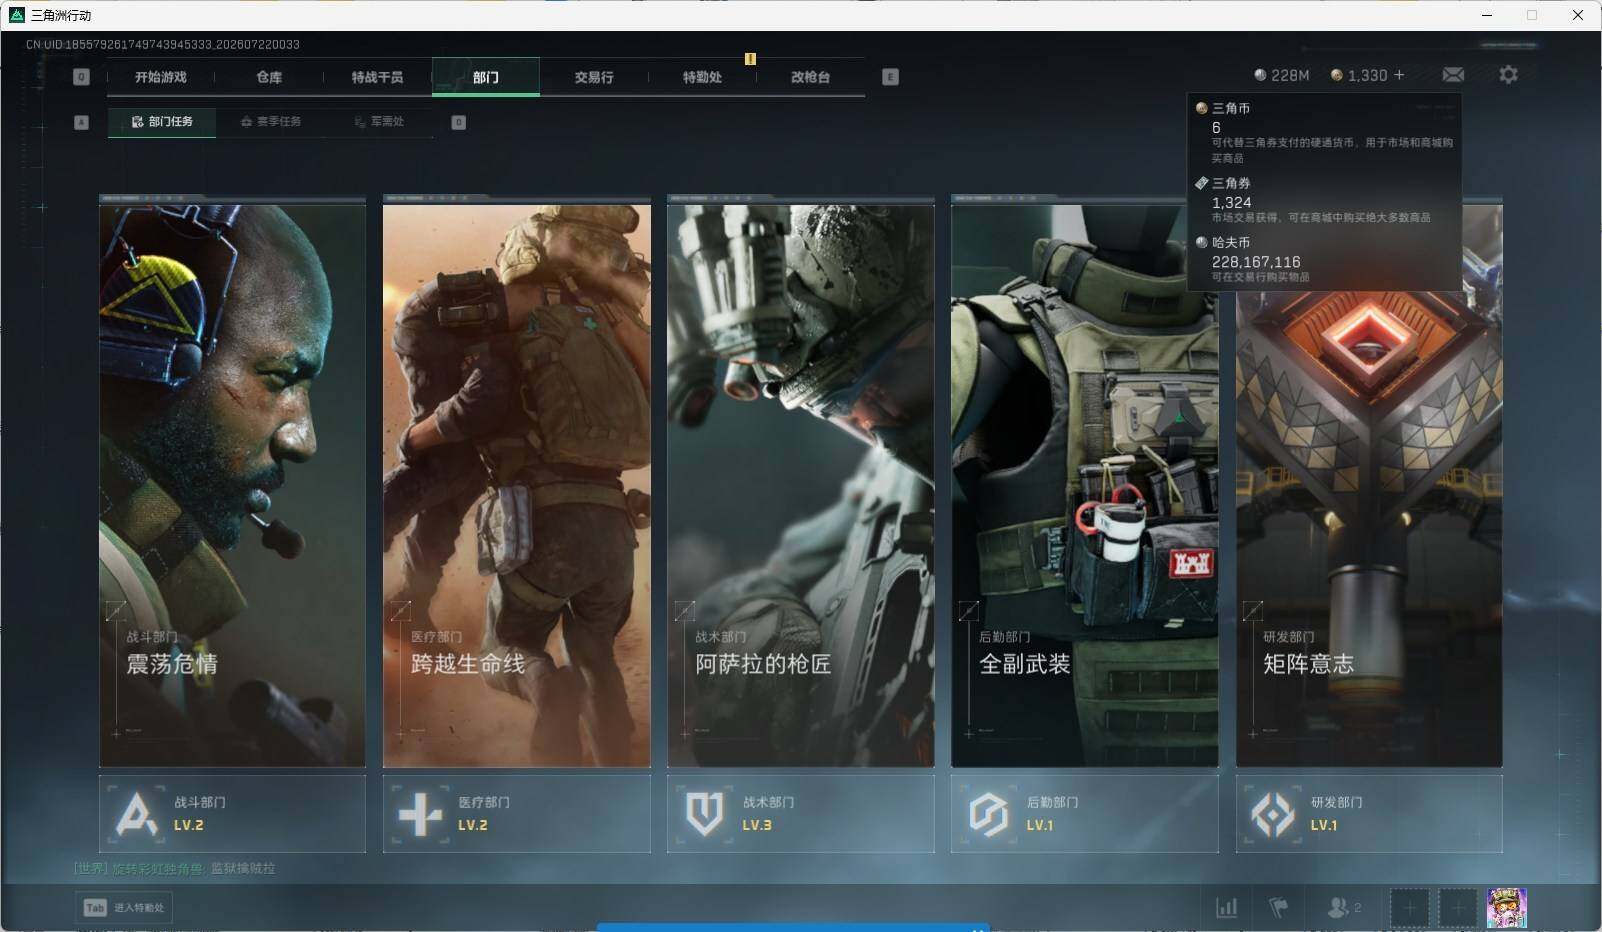The height and width of the screenshot is (932, 1602).
Task: Click the 后勤部门 hexagon icon
Action: [988, 814]
